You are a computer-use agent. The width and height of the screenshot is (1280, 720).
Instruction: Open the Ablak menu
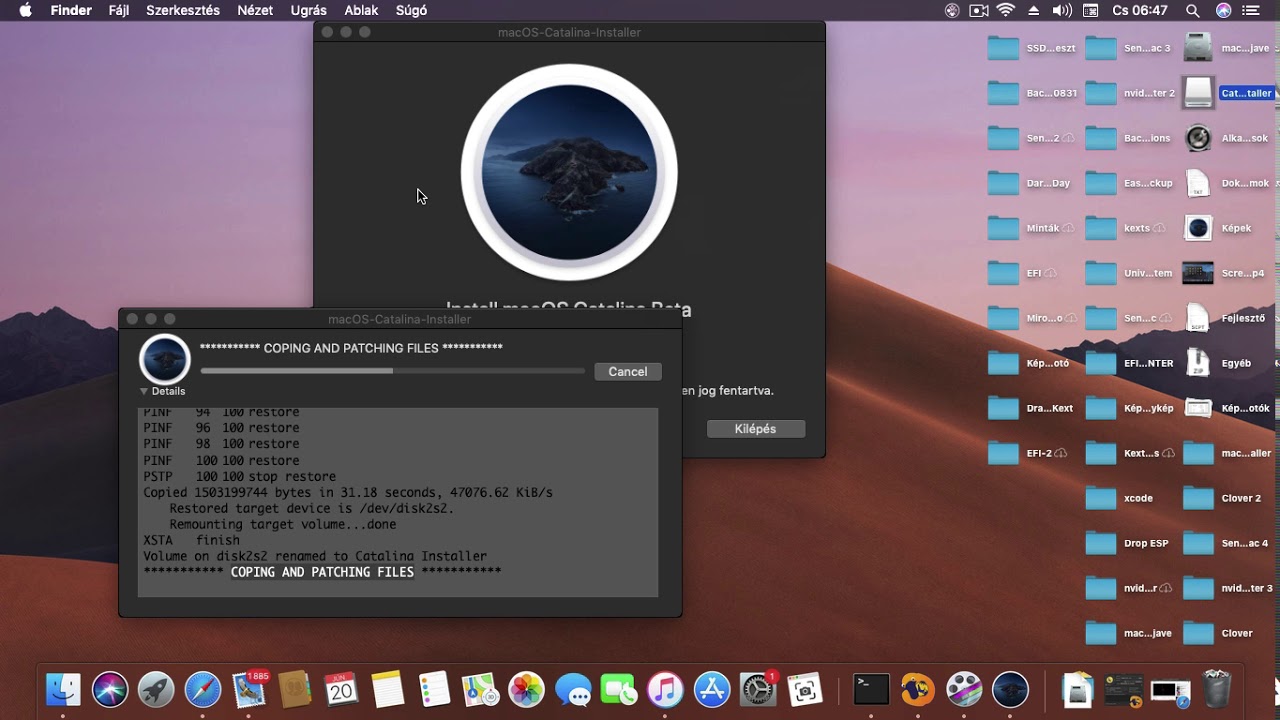(361, 10)
